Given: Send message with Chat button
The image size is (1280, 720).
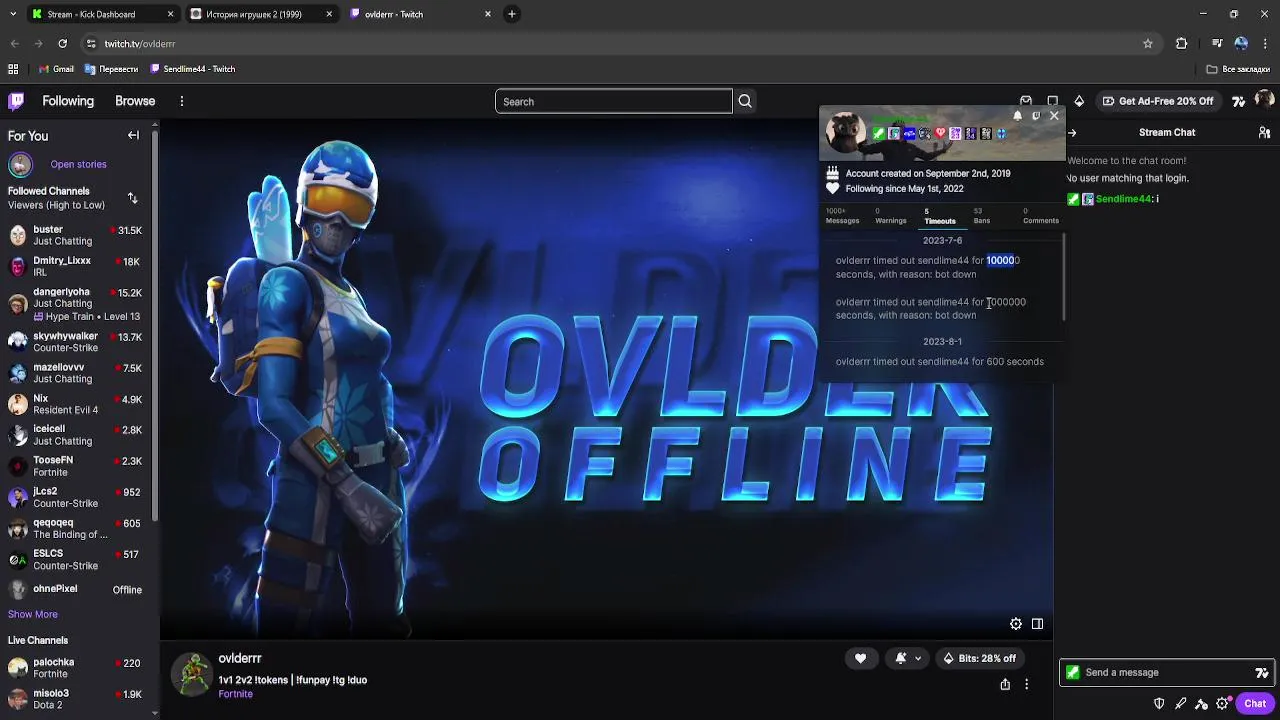Looking at the screenshot, I should coord(1255,704).
